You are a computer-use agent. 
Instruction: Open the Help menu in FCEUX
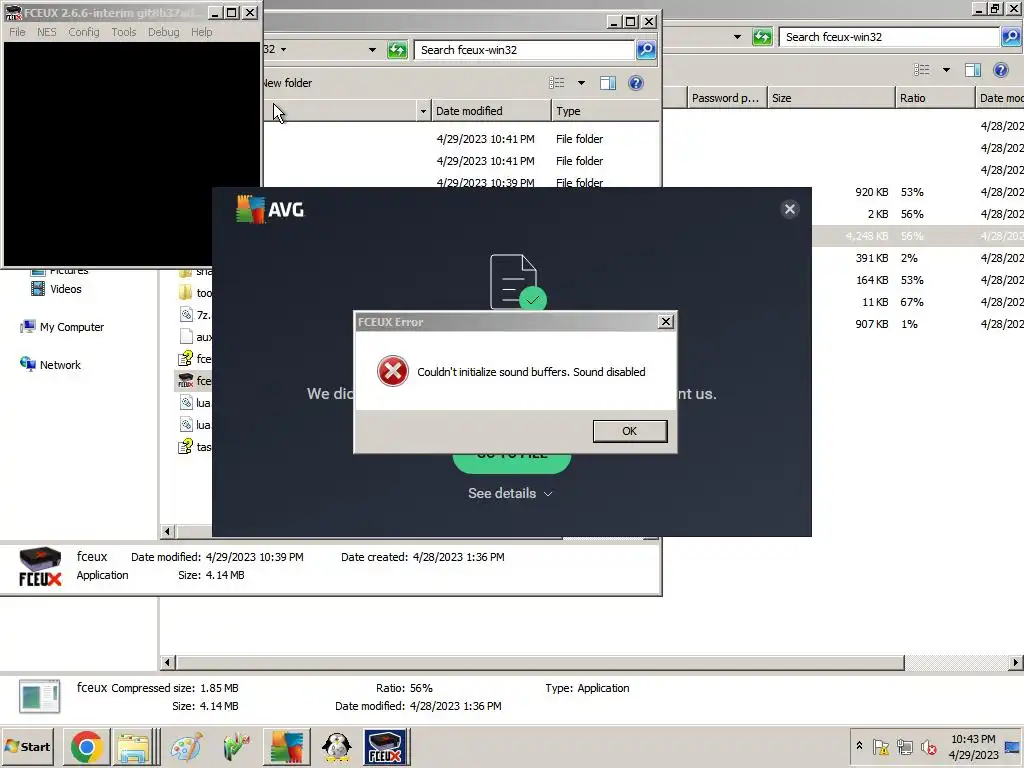point(201,32)
